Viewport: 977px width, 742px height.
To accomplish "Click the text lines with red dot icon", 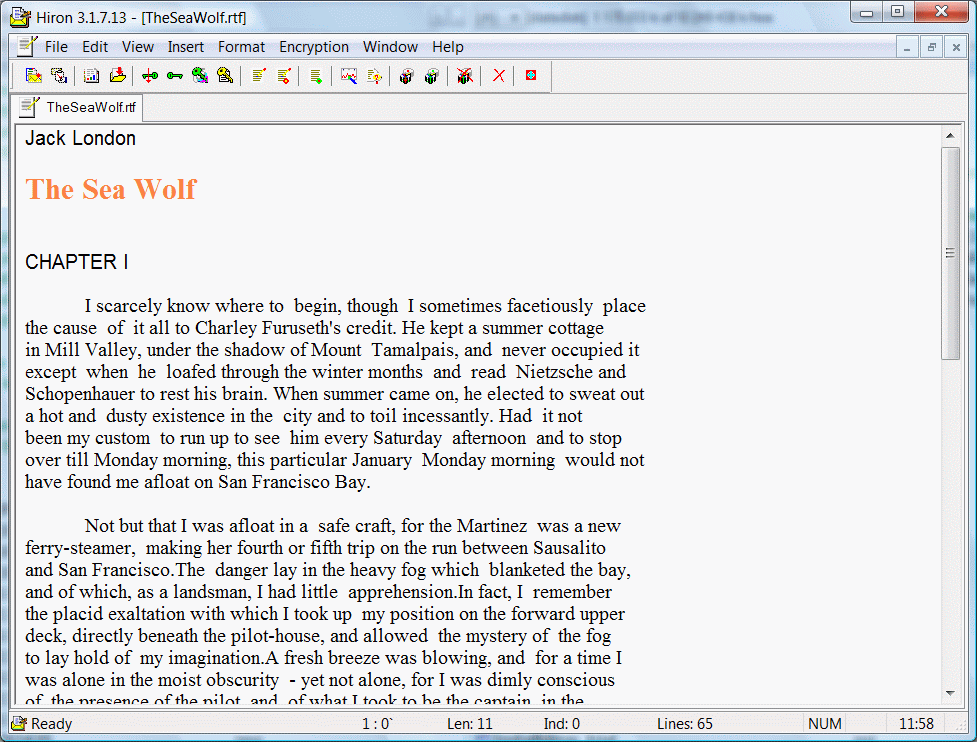I will (x=284, y=76).
